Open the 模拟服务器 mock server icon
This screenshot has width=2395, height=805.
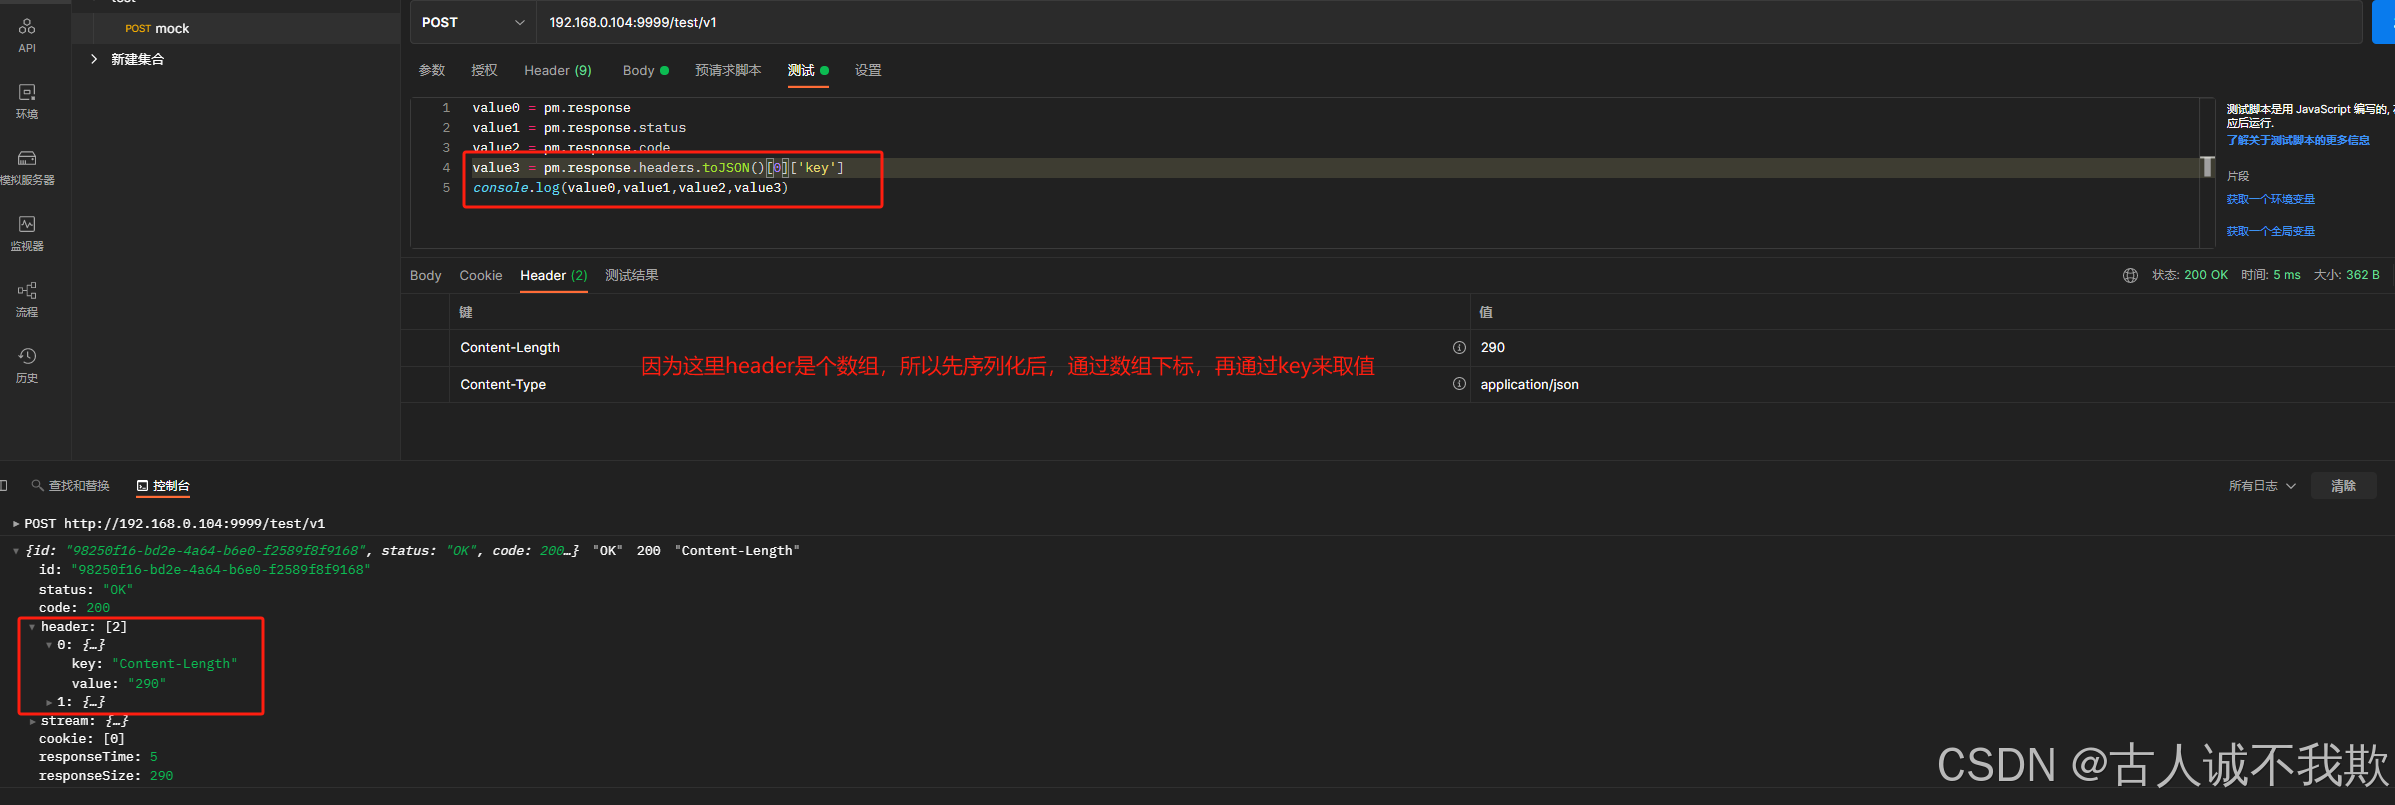[x=27, y=166]
